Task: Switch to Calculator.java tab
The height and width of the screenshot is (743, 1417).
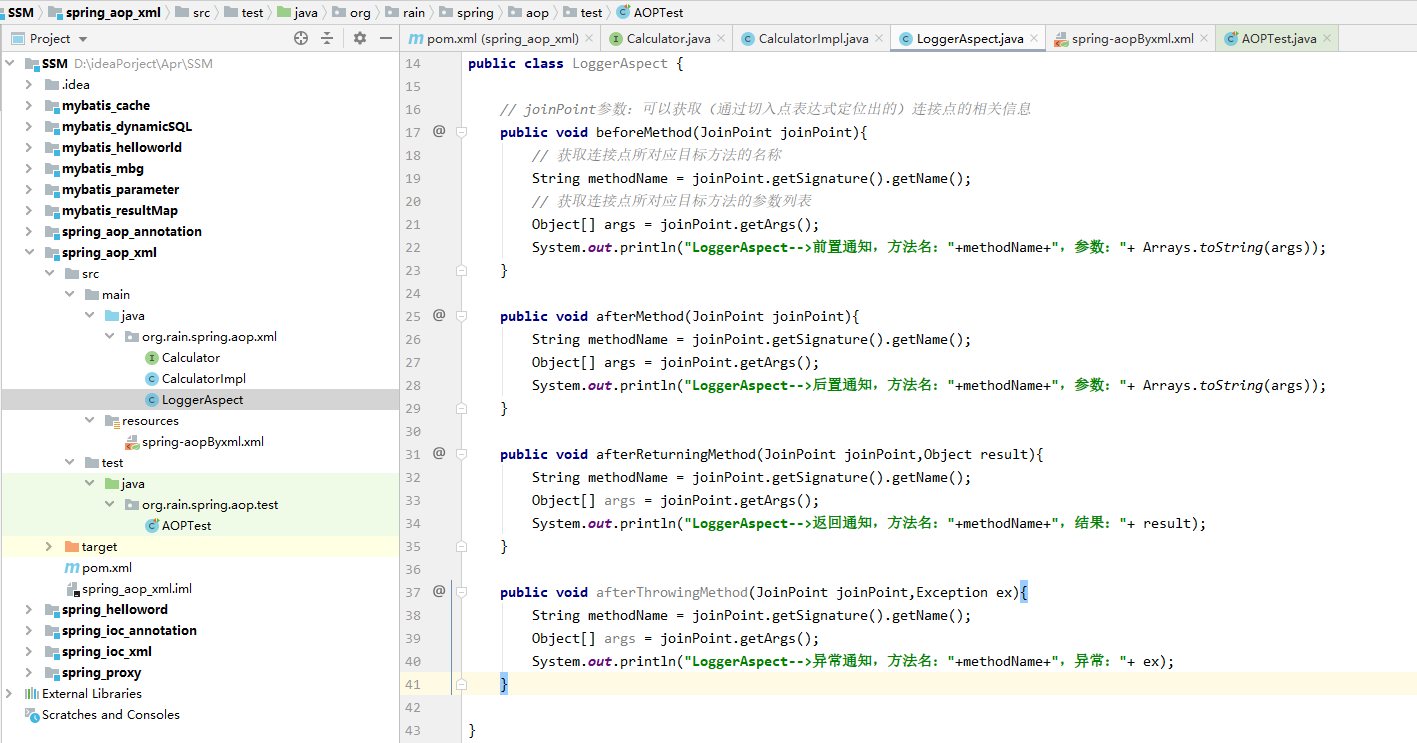Action: (668, 39)
